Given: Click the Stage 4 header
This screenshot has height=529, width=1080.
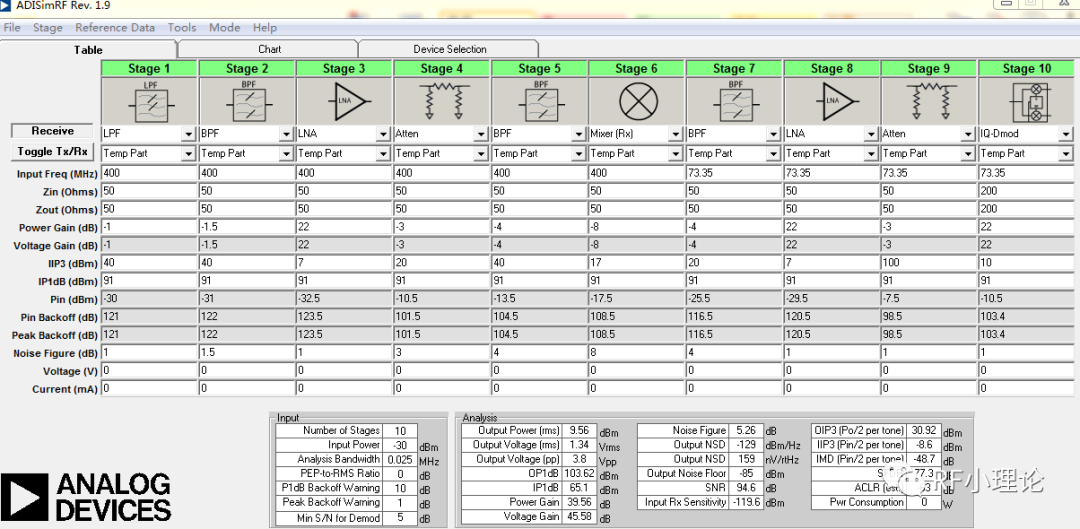Looking at the screenshot, I should point(442,68).
